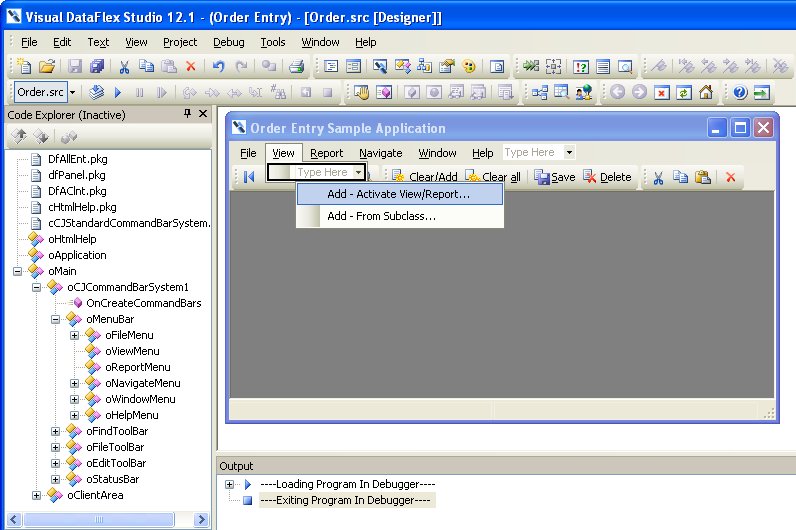796x530 pixels.
Task: Open the Debug menu in Studio
Action: point(228,42)
